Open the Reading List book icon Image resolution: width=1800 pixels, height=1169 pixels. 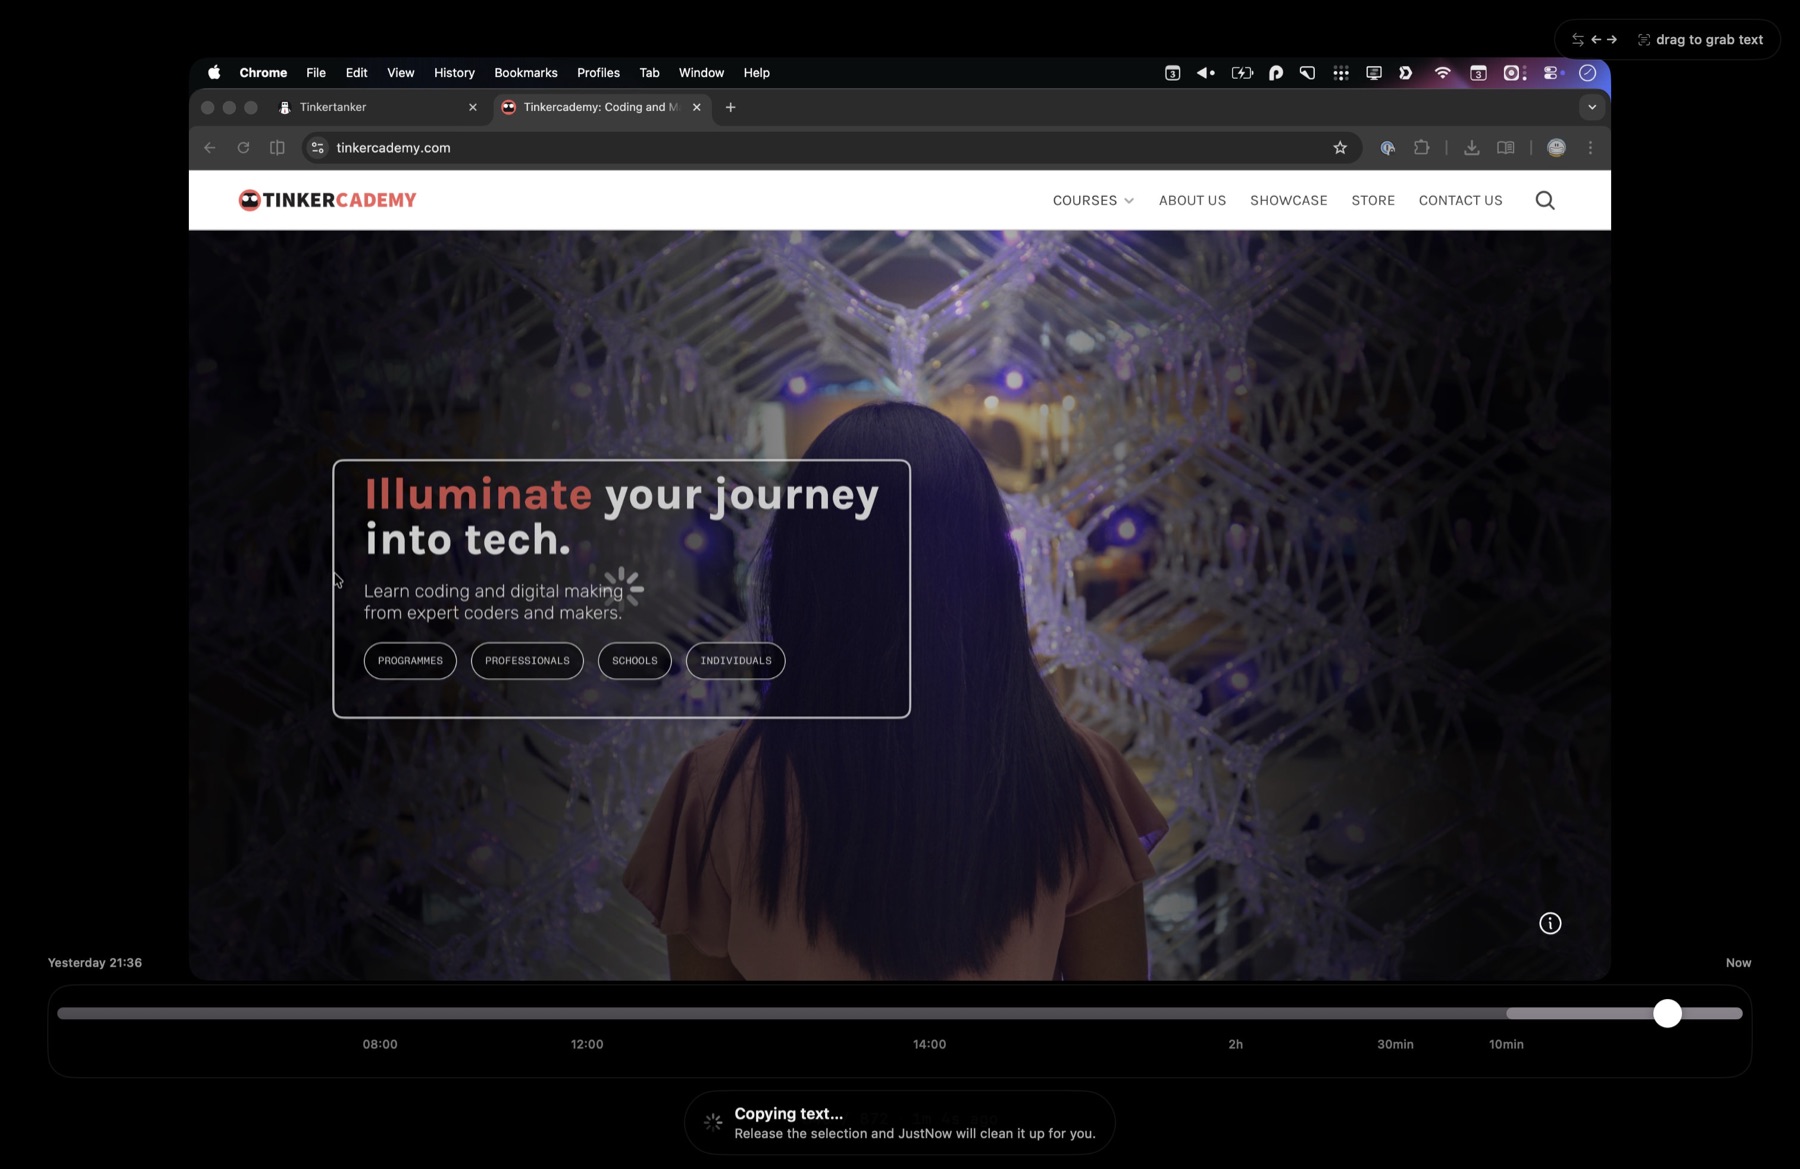1505,147
